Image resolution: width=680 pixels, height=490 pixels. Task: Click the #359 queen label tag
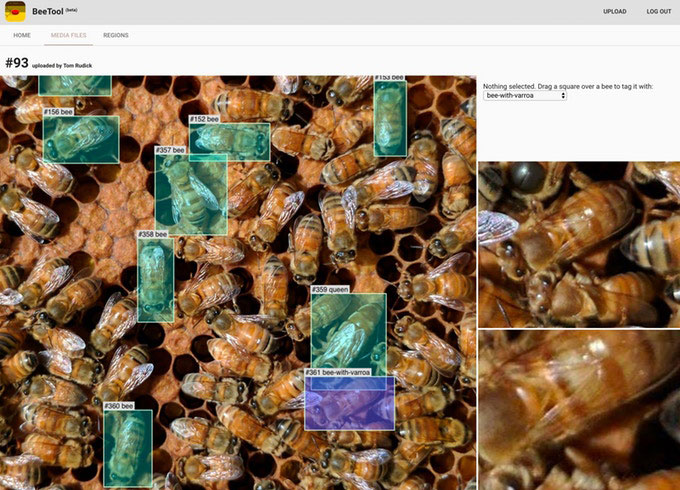330,289
